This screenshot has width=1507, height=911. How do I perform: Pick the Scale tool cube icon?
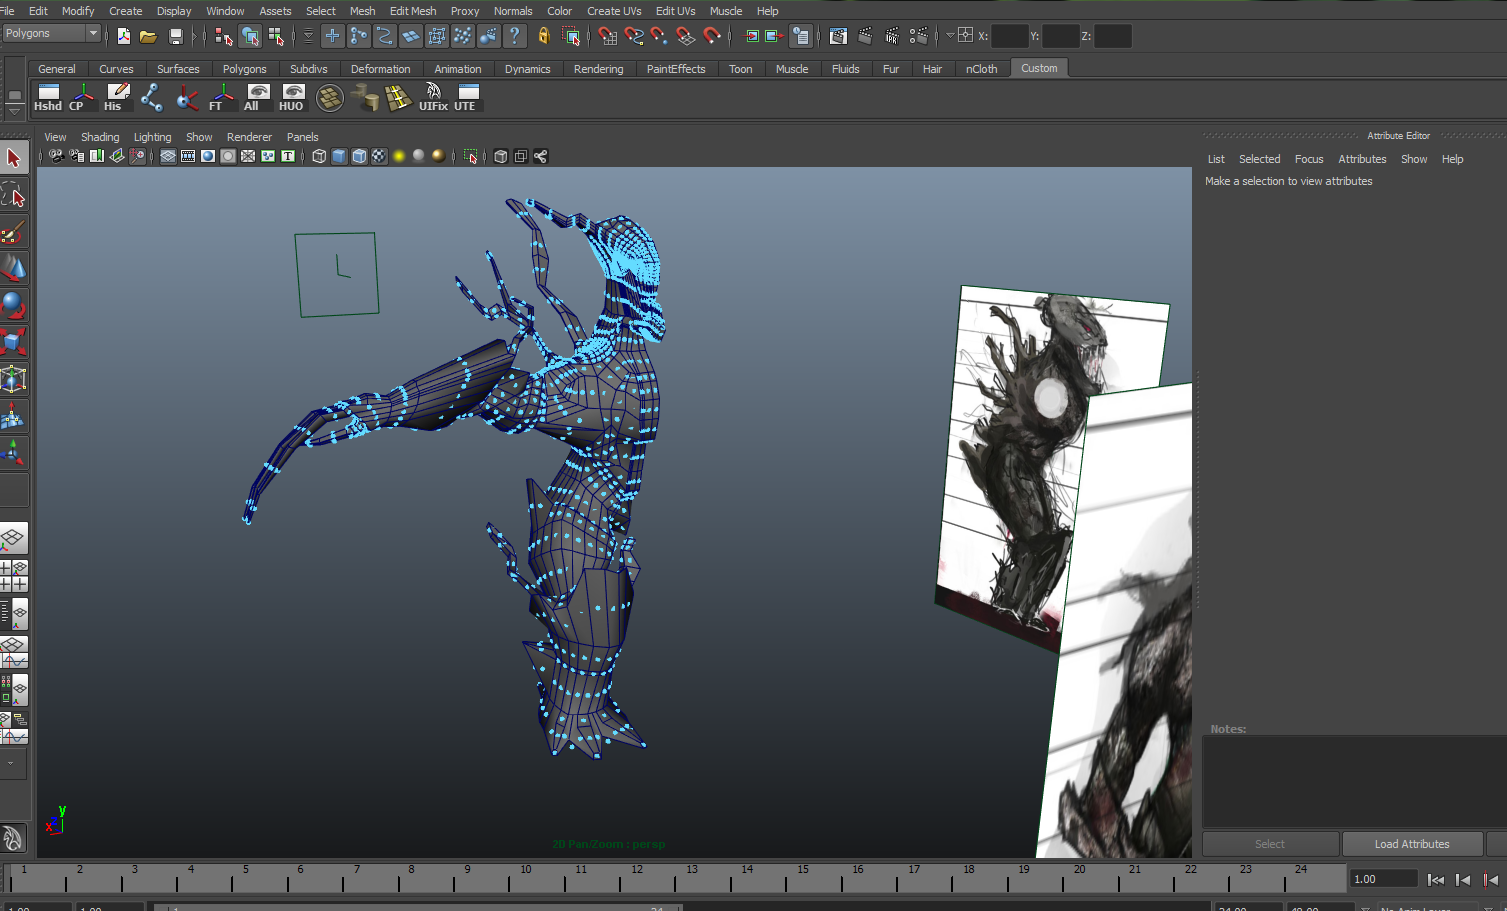click(x=13, y=342)
